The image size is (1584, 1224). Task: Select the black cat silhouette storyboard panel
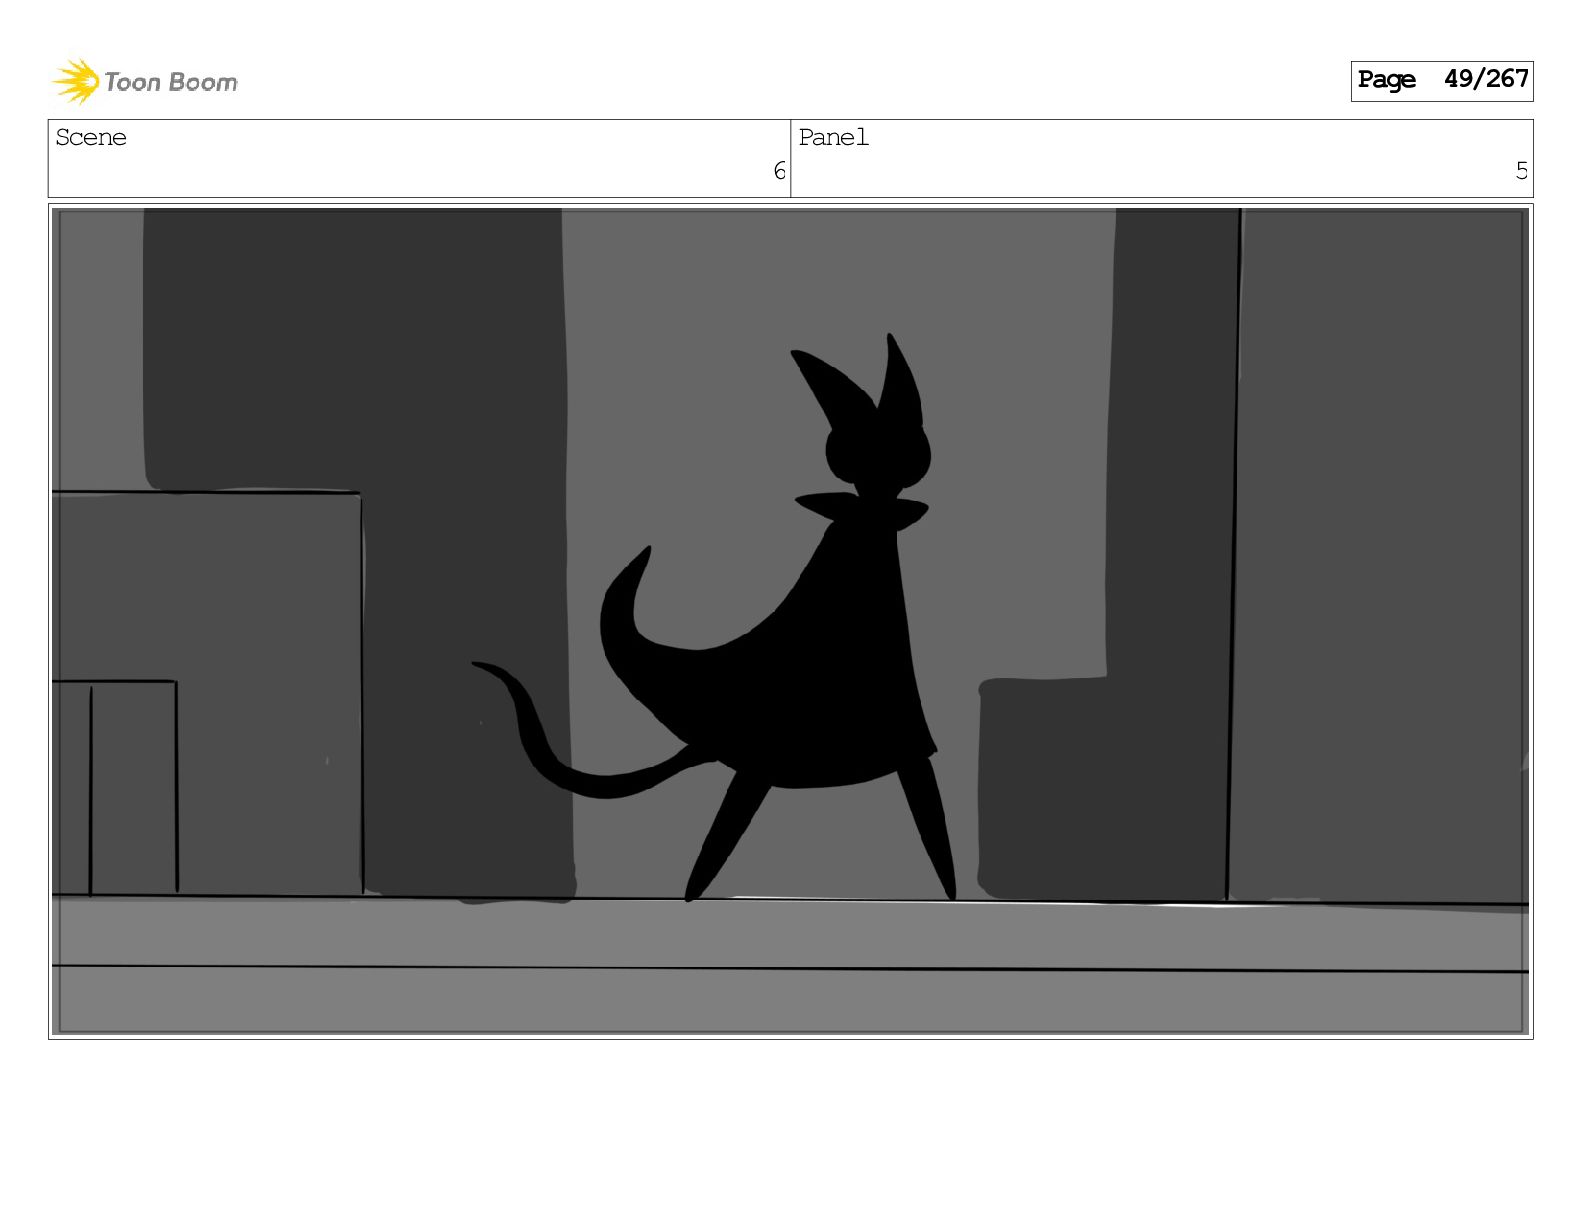click(x=790, y=621)
